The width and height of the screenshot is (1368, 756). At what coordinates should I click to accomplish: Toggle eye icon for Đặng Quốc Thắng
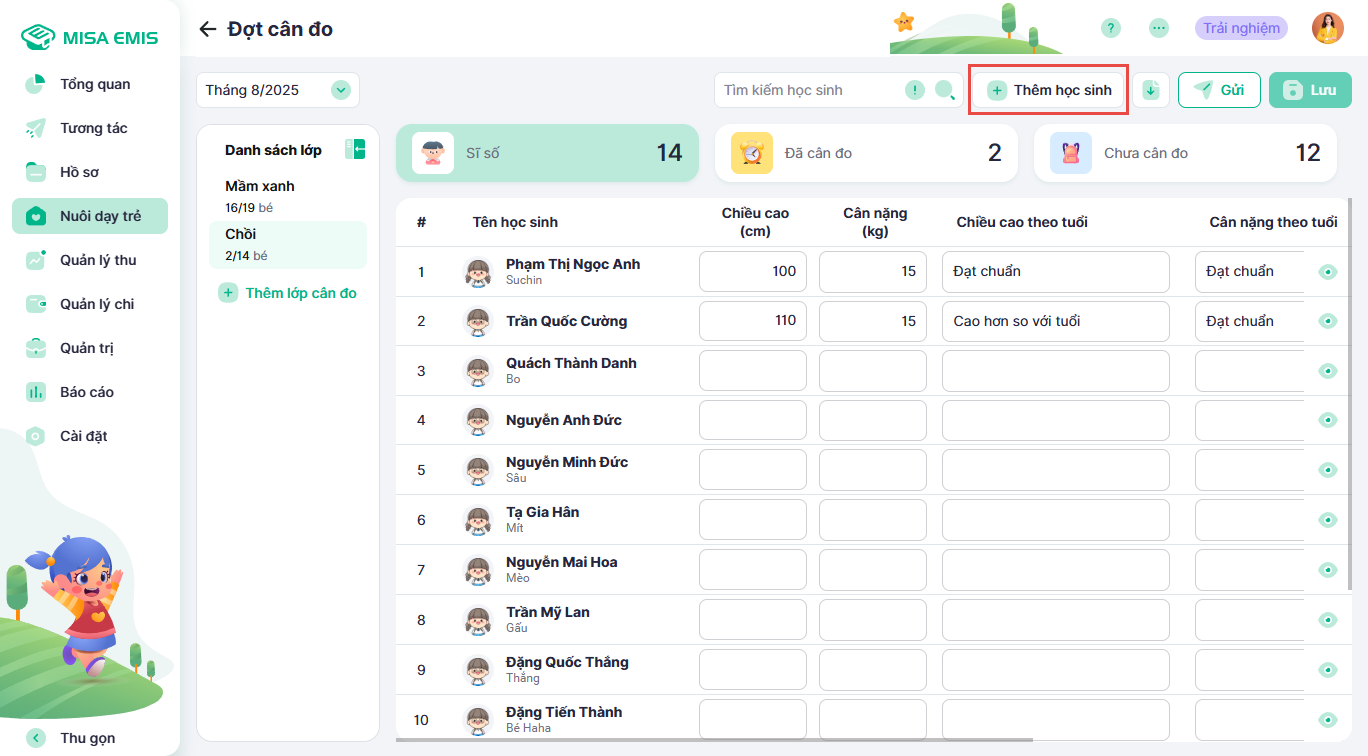click(1328, 670)
